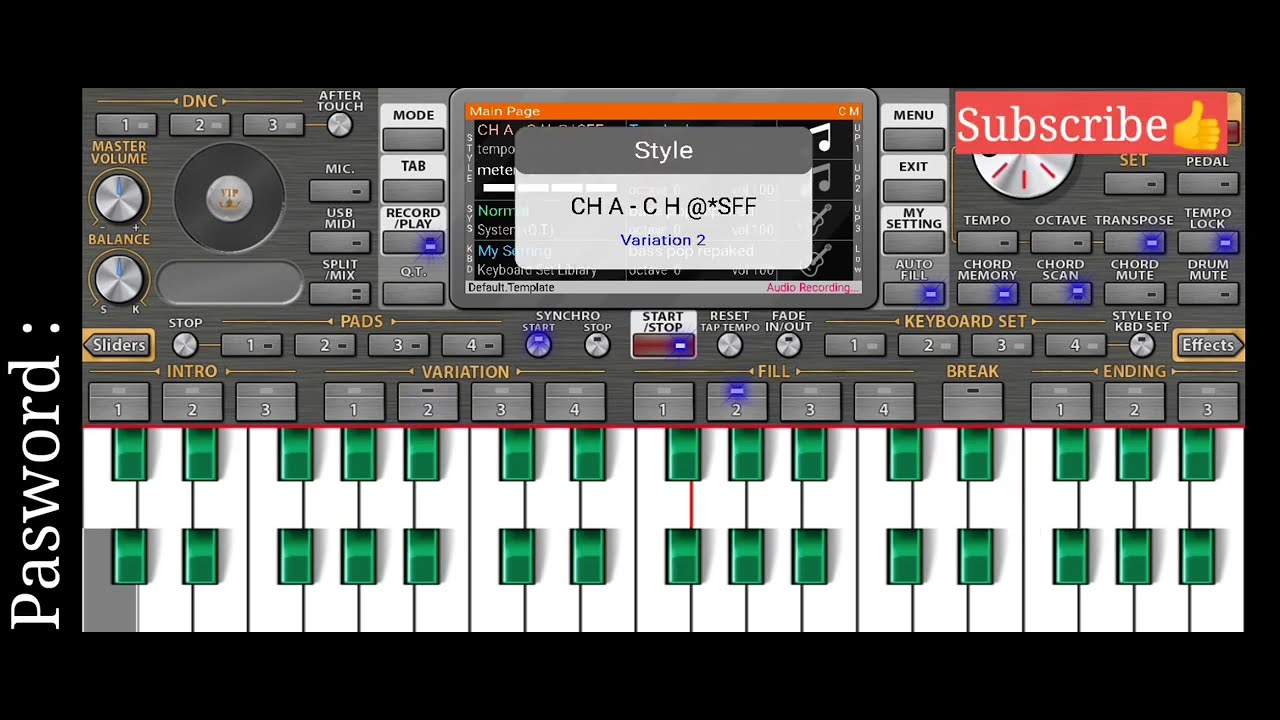Click the BREAK button
The height and width of the screenshot is (720, 1280).
(x=973, y=401)
